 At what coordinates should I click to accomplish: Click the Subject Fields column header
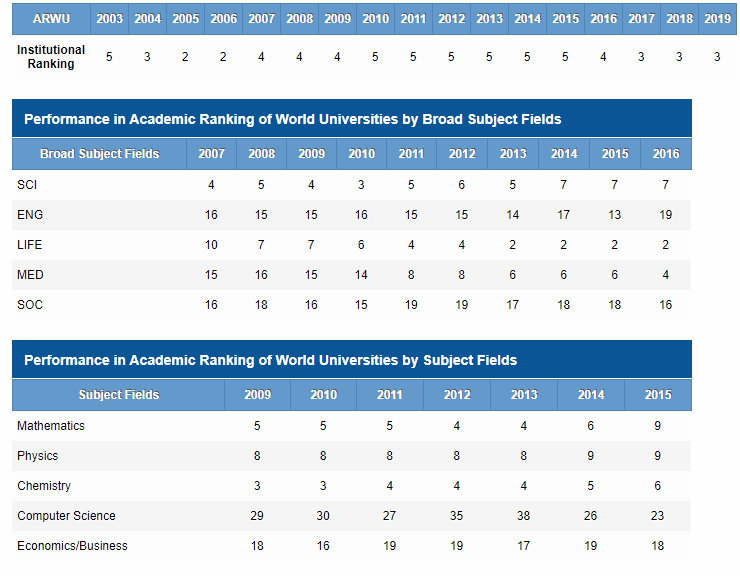pos(118,395)
